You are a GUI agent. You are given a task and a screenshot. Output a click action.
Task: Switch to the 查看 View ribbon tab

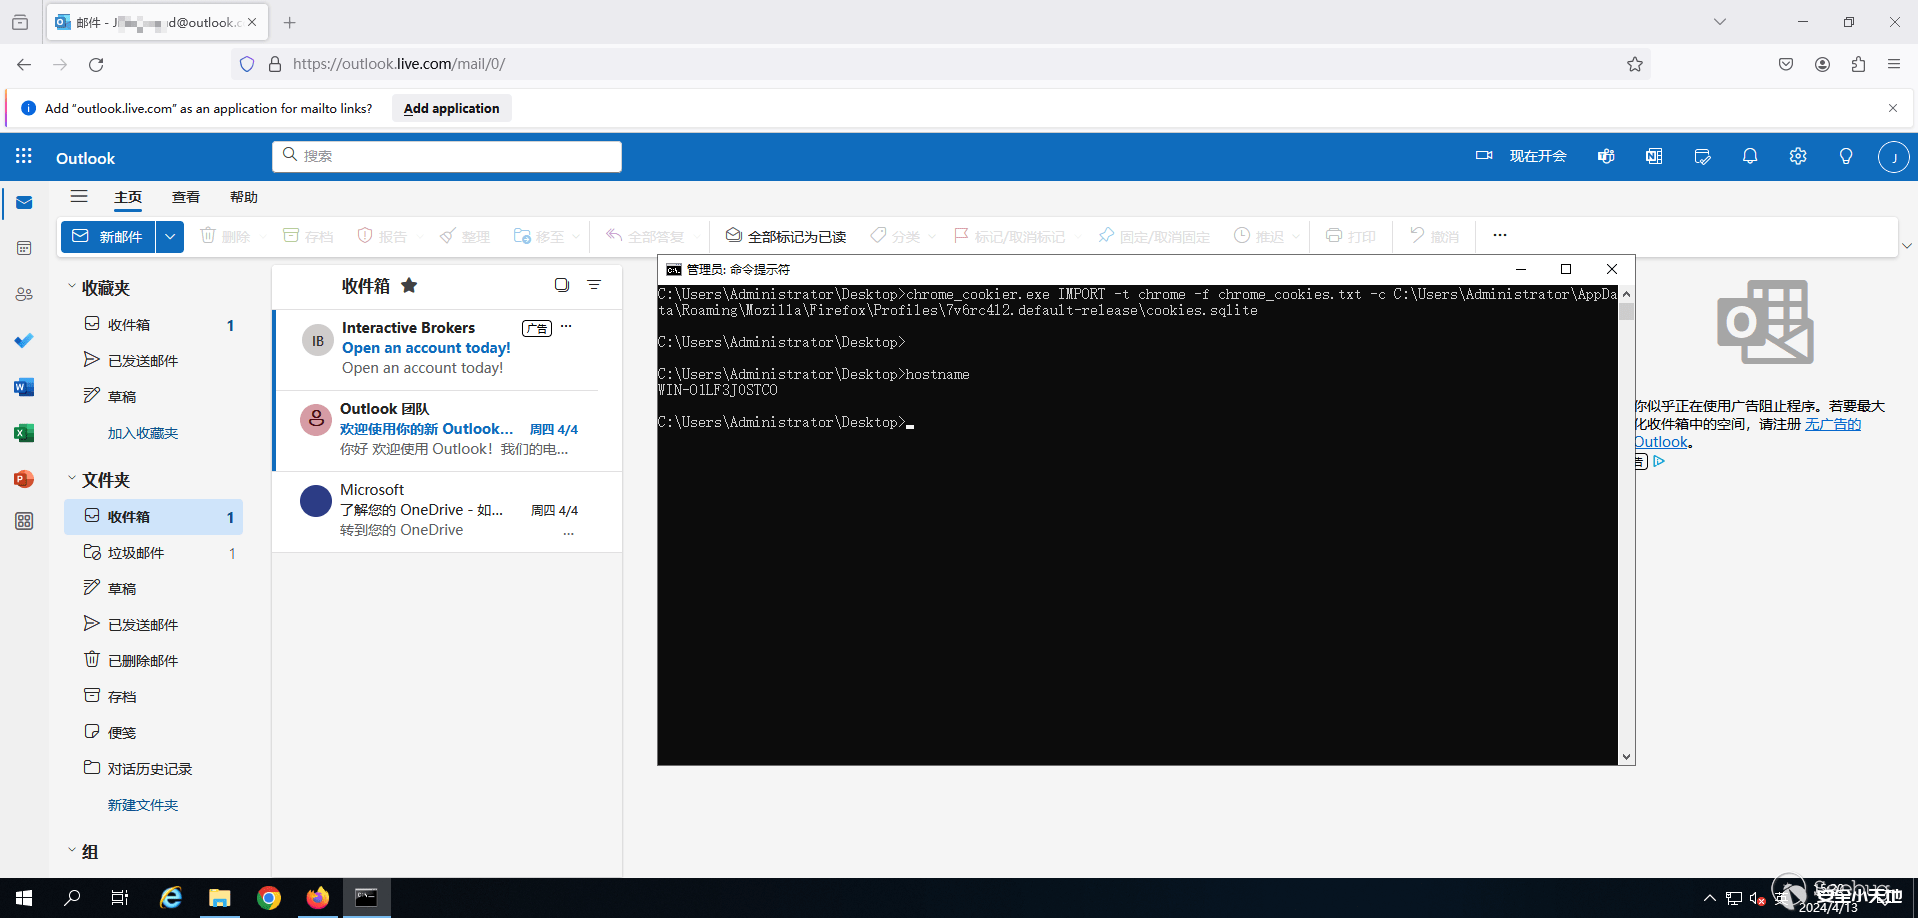tap(186, 198)
